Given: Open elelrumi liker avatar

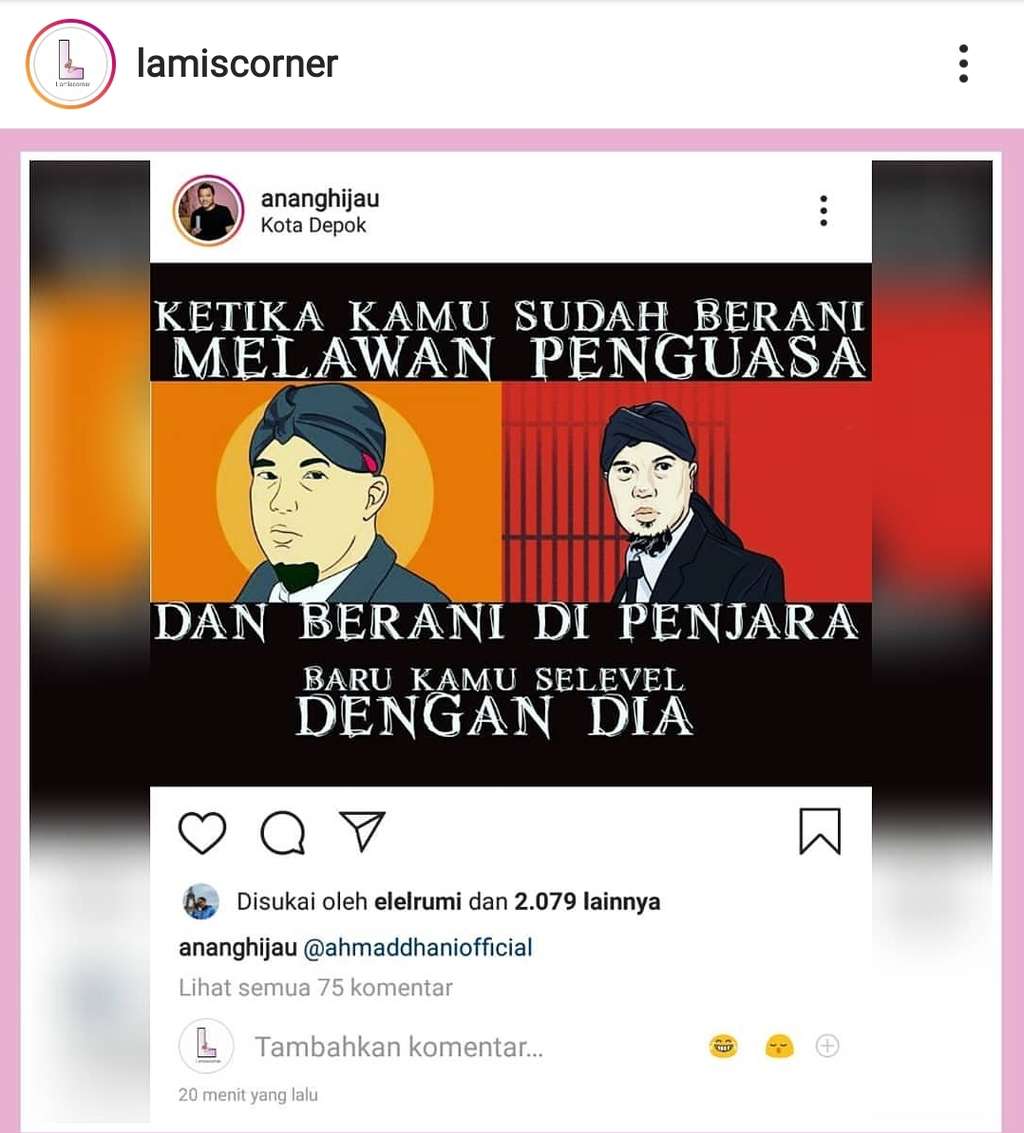Looking at the screenshot, I should [x=201, y=901].
